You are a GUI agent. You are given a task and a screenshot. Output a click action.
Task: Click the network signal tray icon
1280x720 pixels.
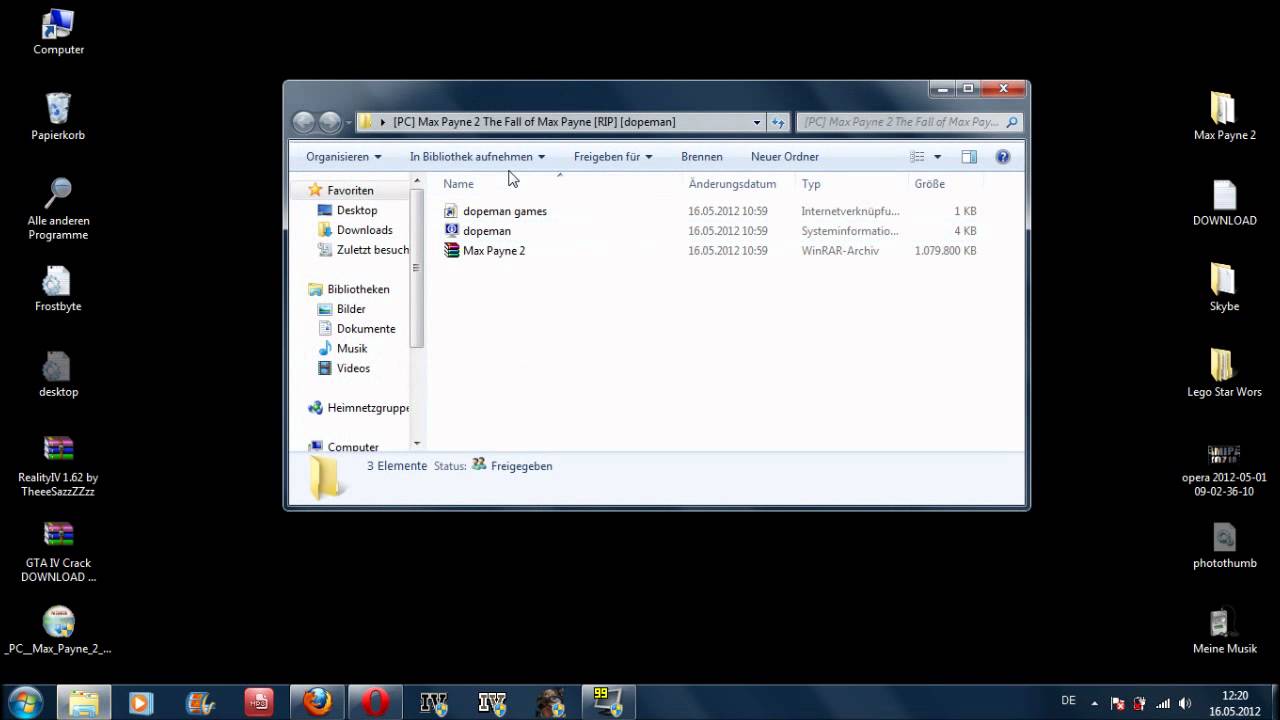pos(1162,702)
